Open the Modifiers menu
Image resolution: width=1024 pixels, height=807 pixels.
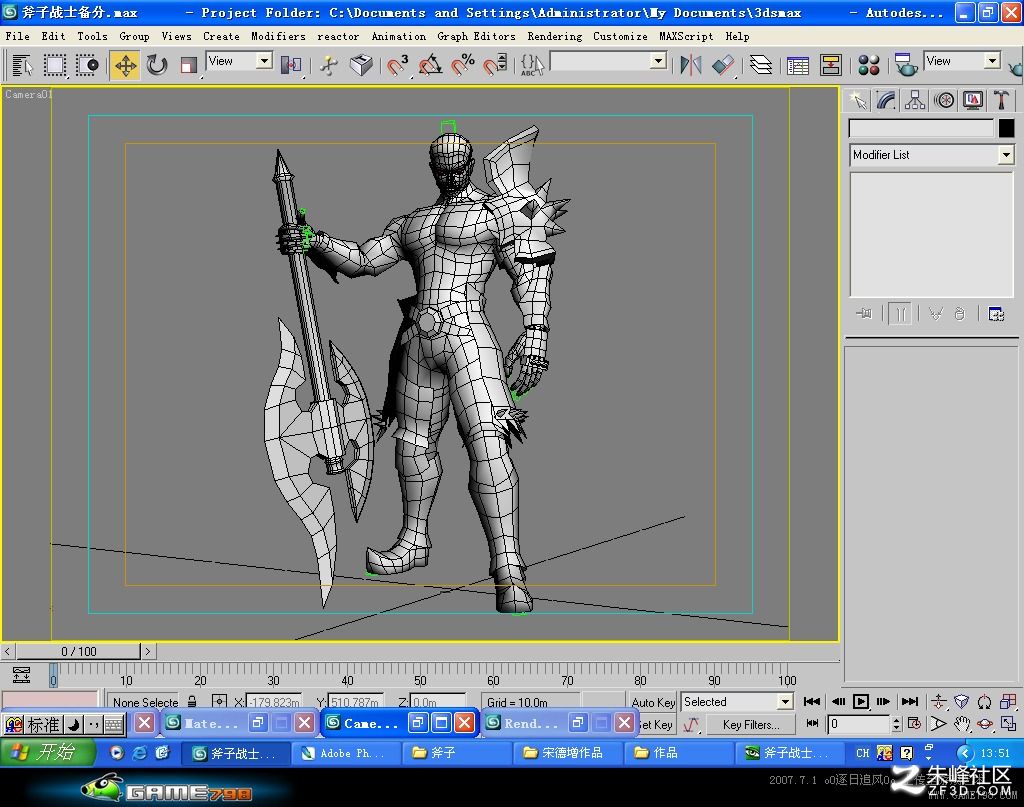click(278, 37)
